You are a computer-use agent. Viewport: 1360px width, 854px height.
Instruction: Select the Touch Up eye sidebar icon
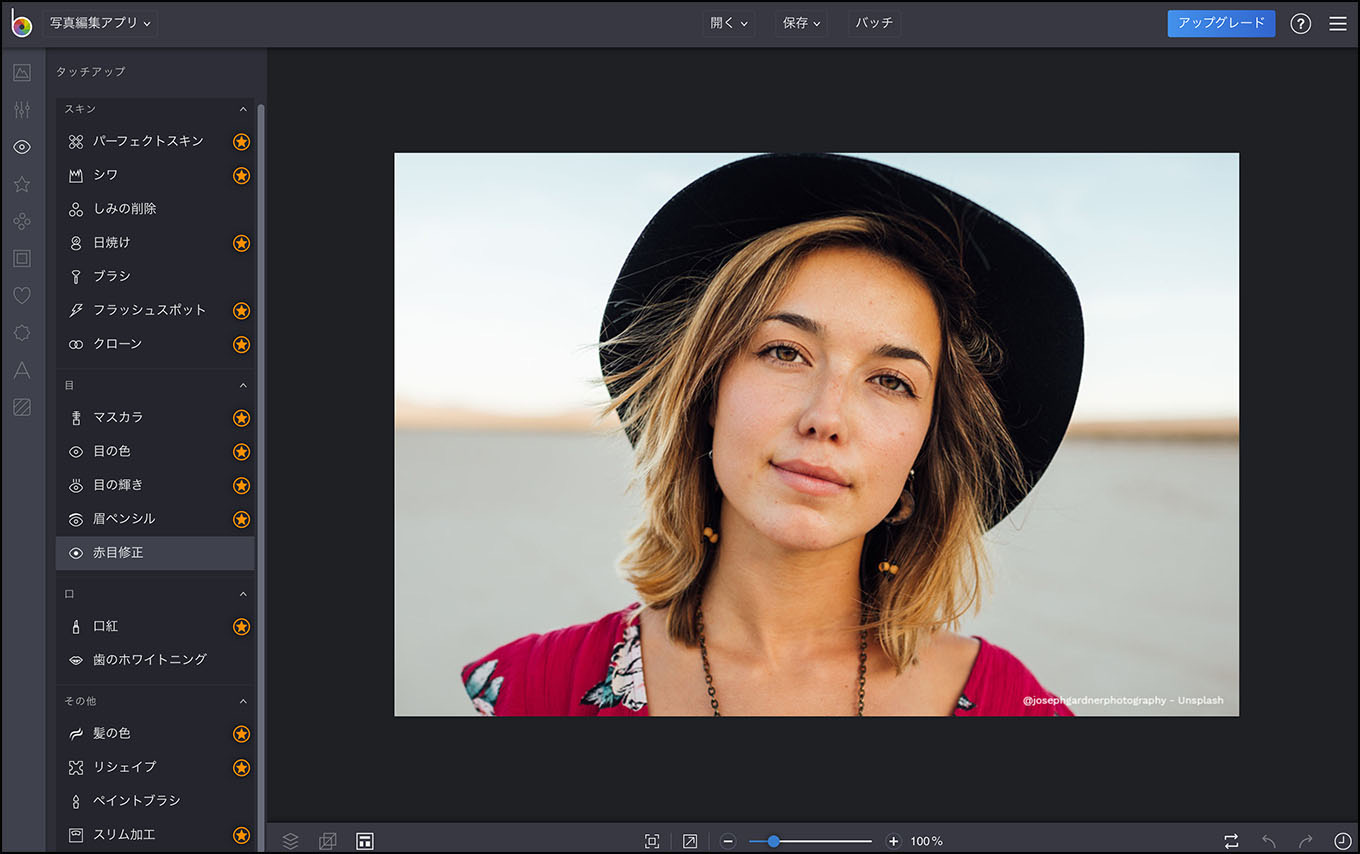22,147
